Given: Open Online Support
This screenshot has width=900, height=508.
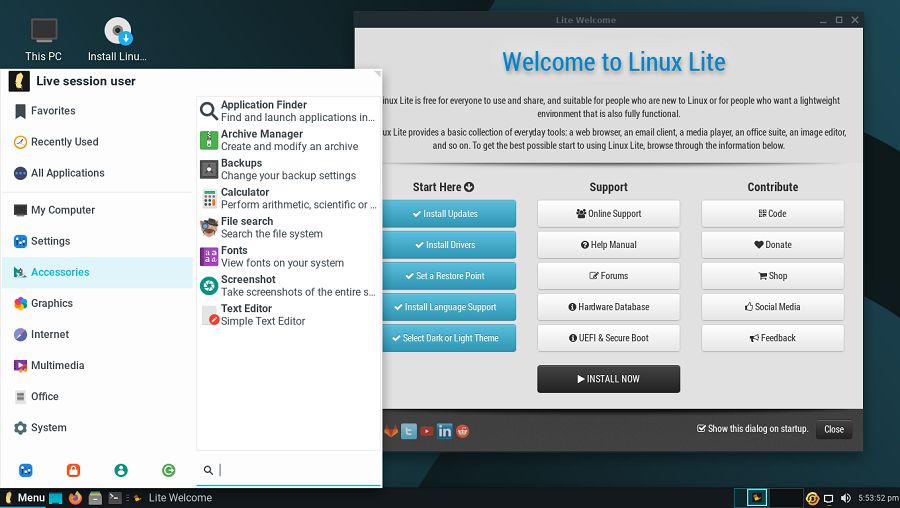Looking at the screenshot, I should [608, 214].
